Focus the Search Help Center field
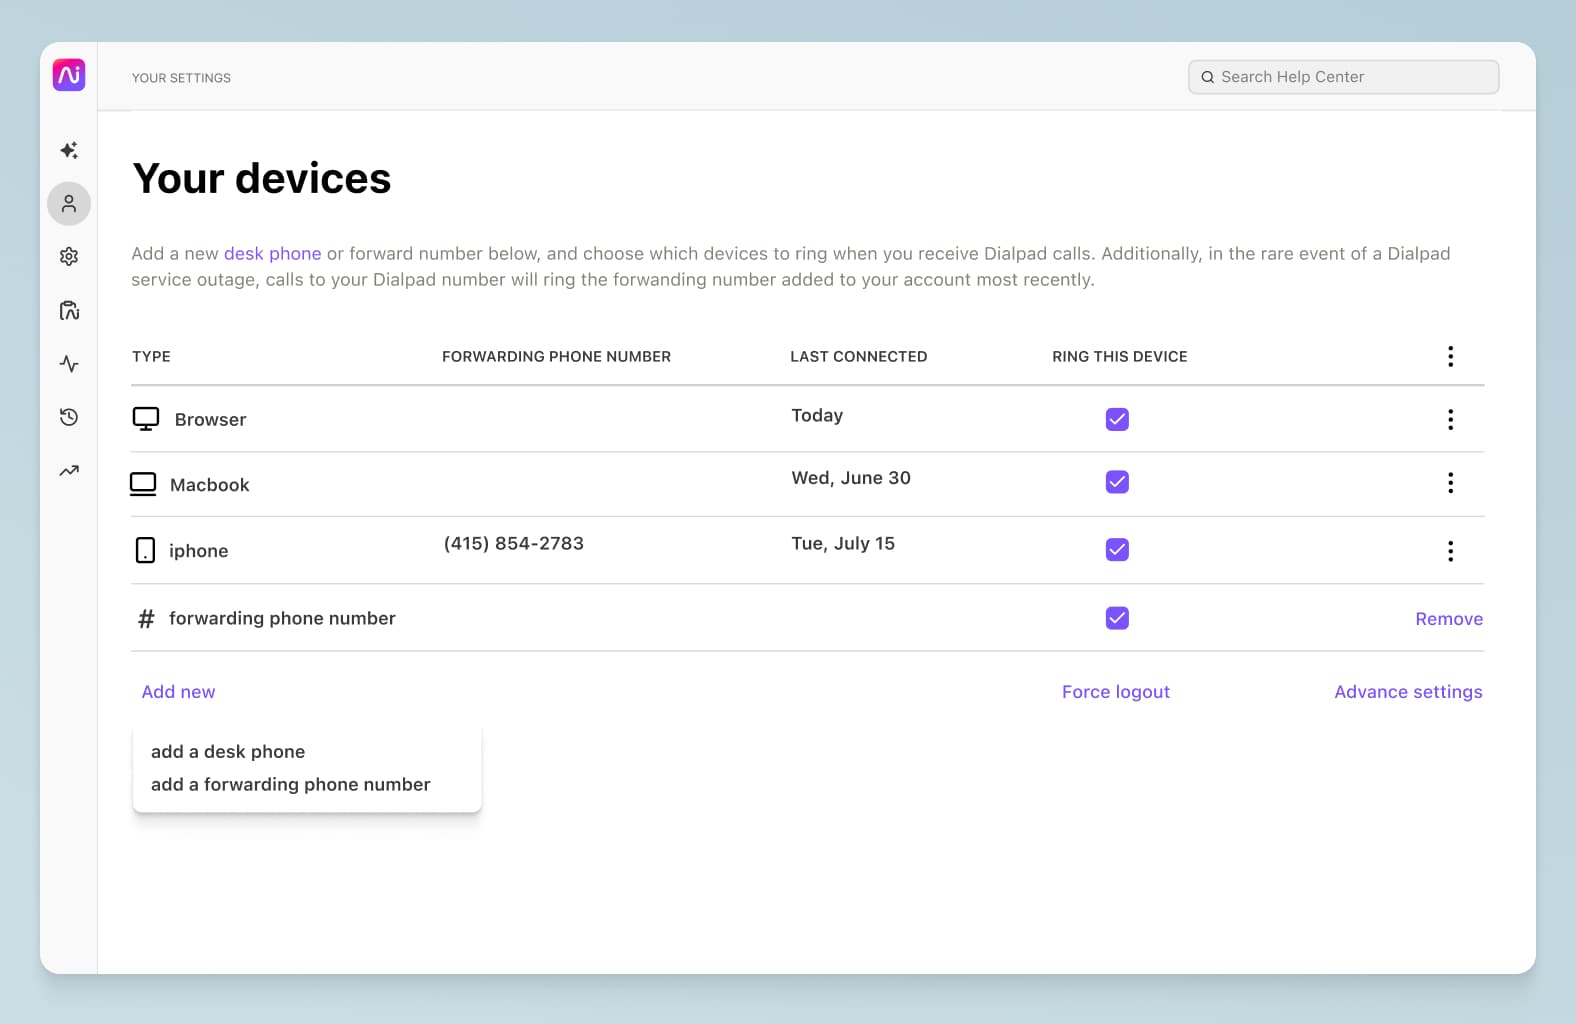 click(x=1343, y=77)
